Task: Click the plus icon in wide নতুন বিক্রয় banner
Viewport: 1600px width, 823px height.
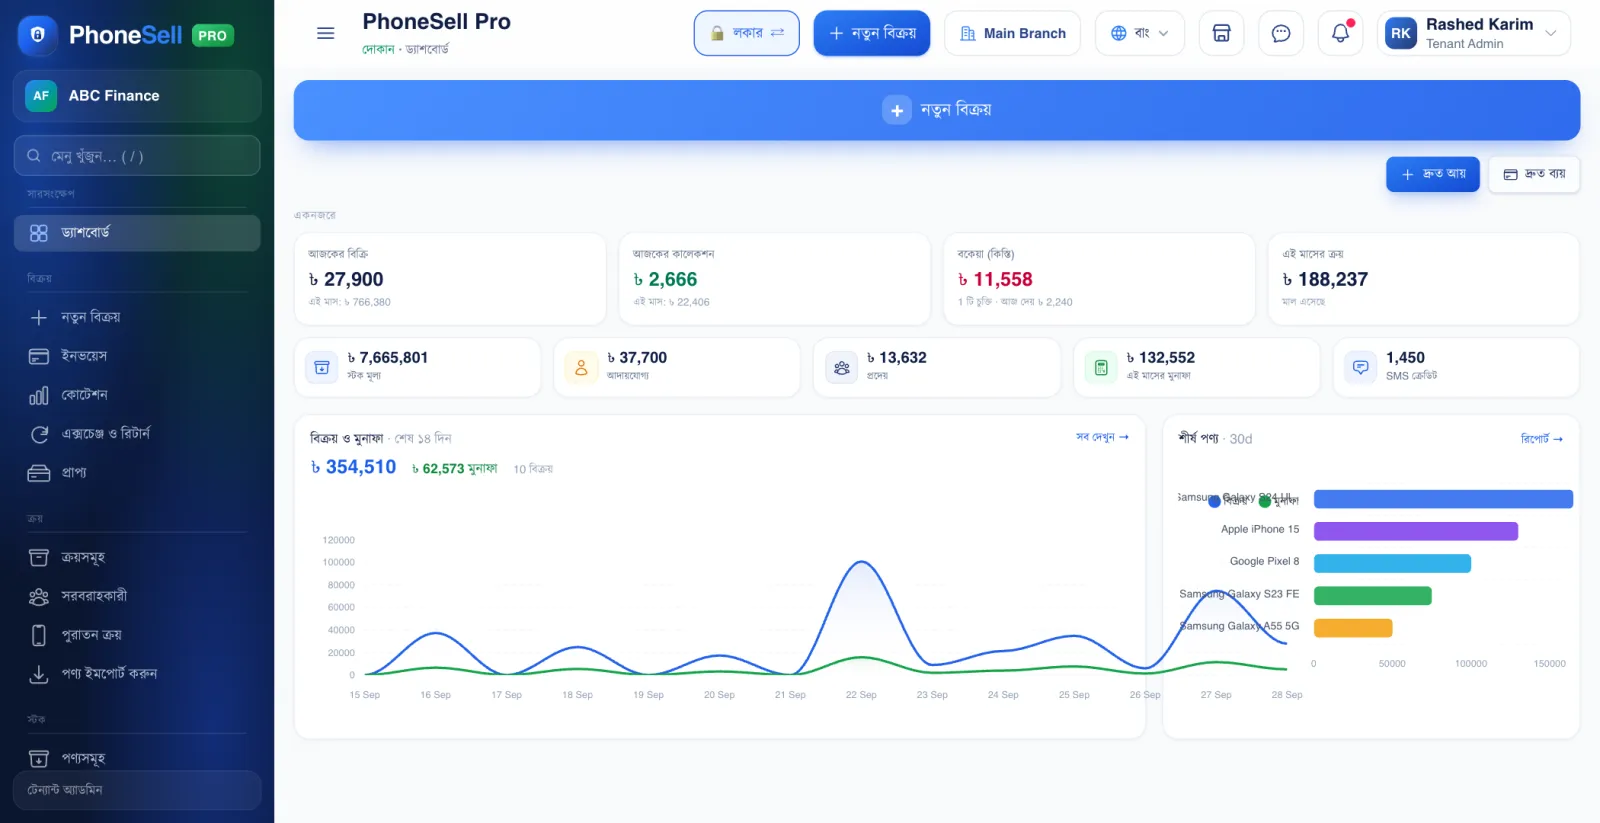Action: 897,110
